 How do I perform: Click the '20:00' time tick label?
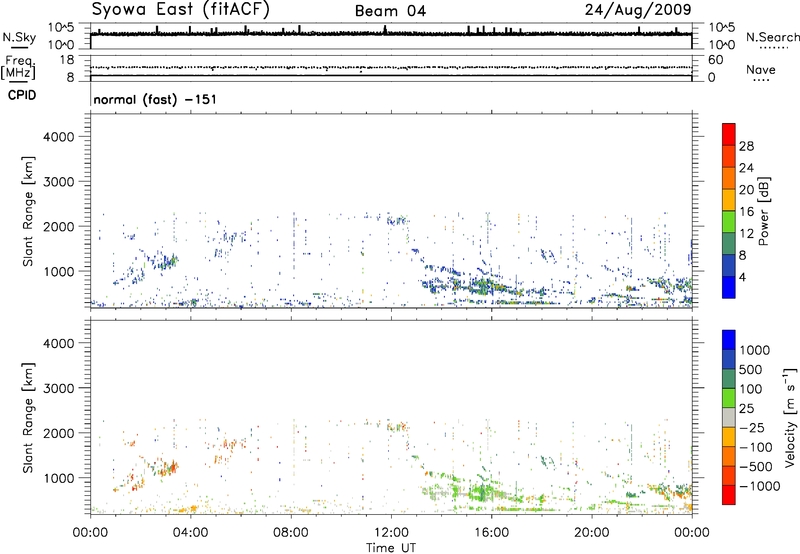click(591, 533)
